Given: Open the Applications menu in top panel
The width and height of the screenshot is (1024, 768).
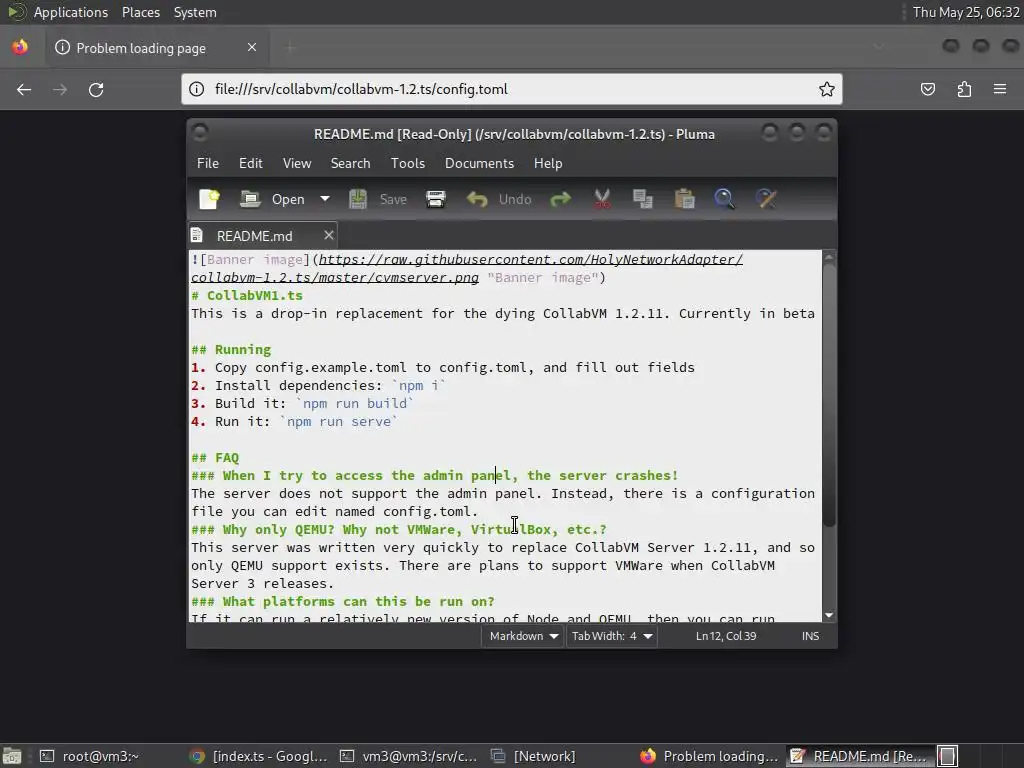Looking at the screenshot, I should pyautogui.click(x=71, y=12).
